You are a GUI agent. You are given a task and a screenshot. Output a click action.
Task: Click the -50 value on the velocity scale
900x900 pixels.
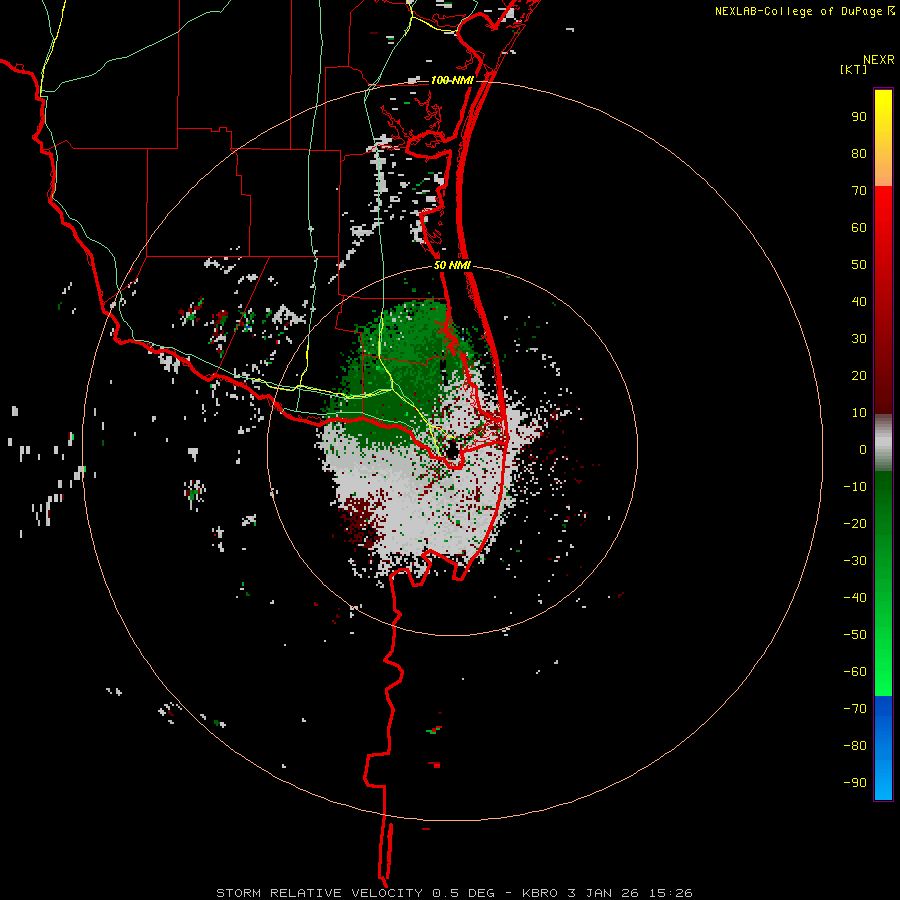855,635
